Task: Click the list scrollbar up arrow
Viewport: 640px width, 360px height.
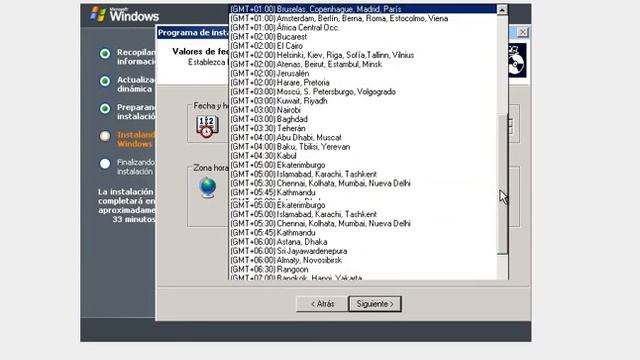Action: (x=502, y=9)
